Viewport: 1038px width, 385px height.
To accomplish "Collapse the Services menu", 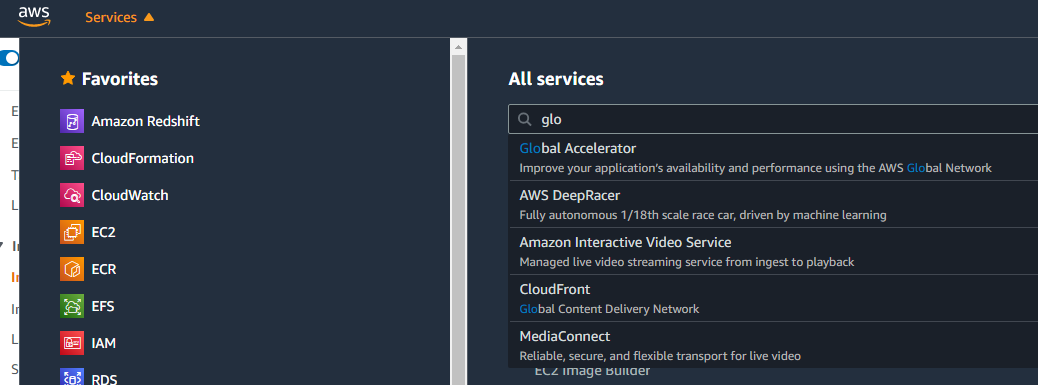I will pyautogui.click(x=119, y=18).
